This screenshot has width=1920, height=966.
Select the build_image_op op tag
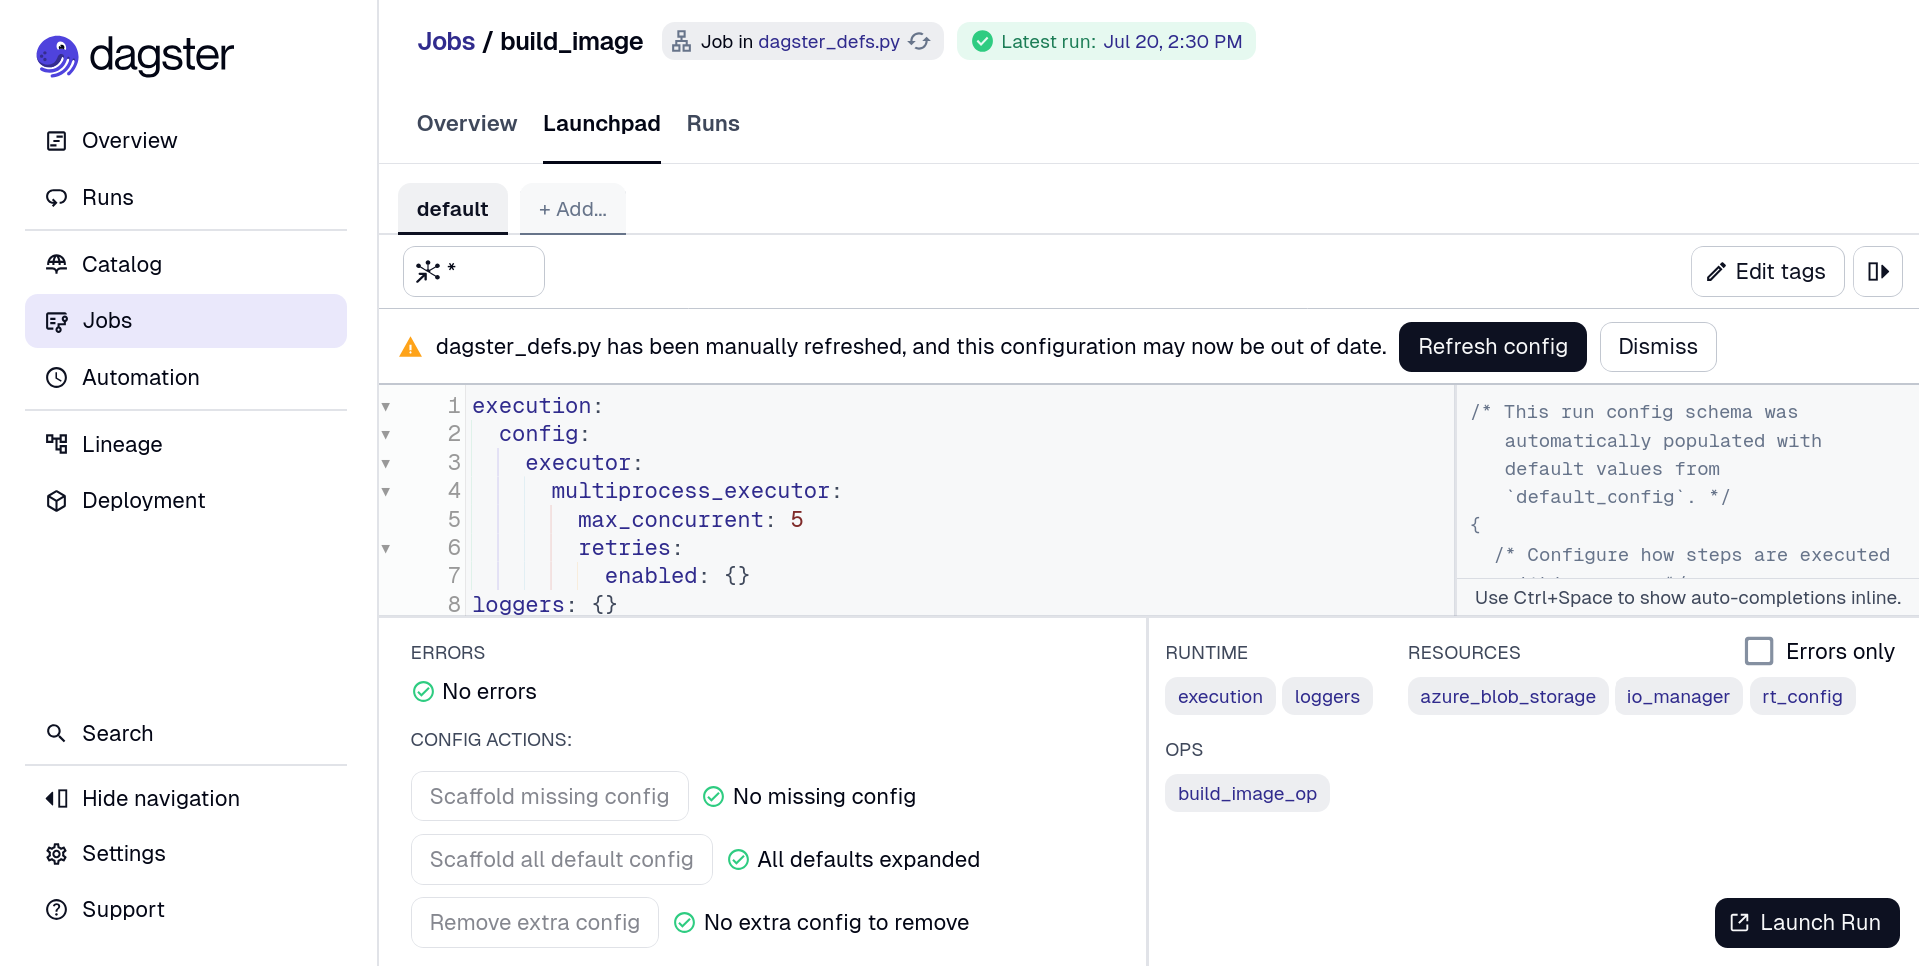point(1247,793)
